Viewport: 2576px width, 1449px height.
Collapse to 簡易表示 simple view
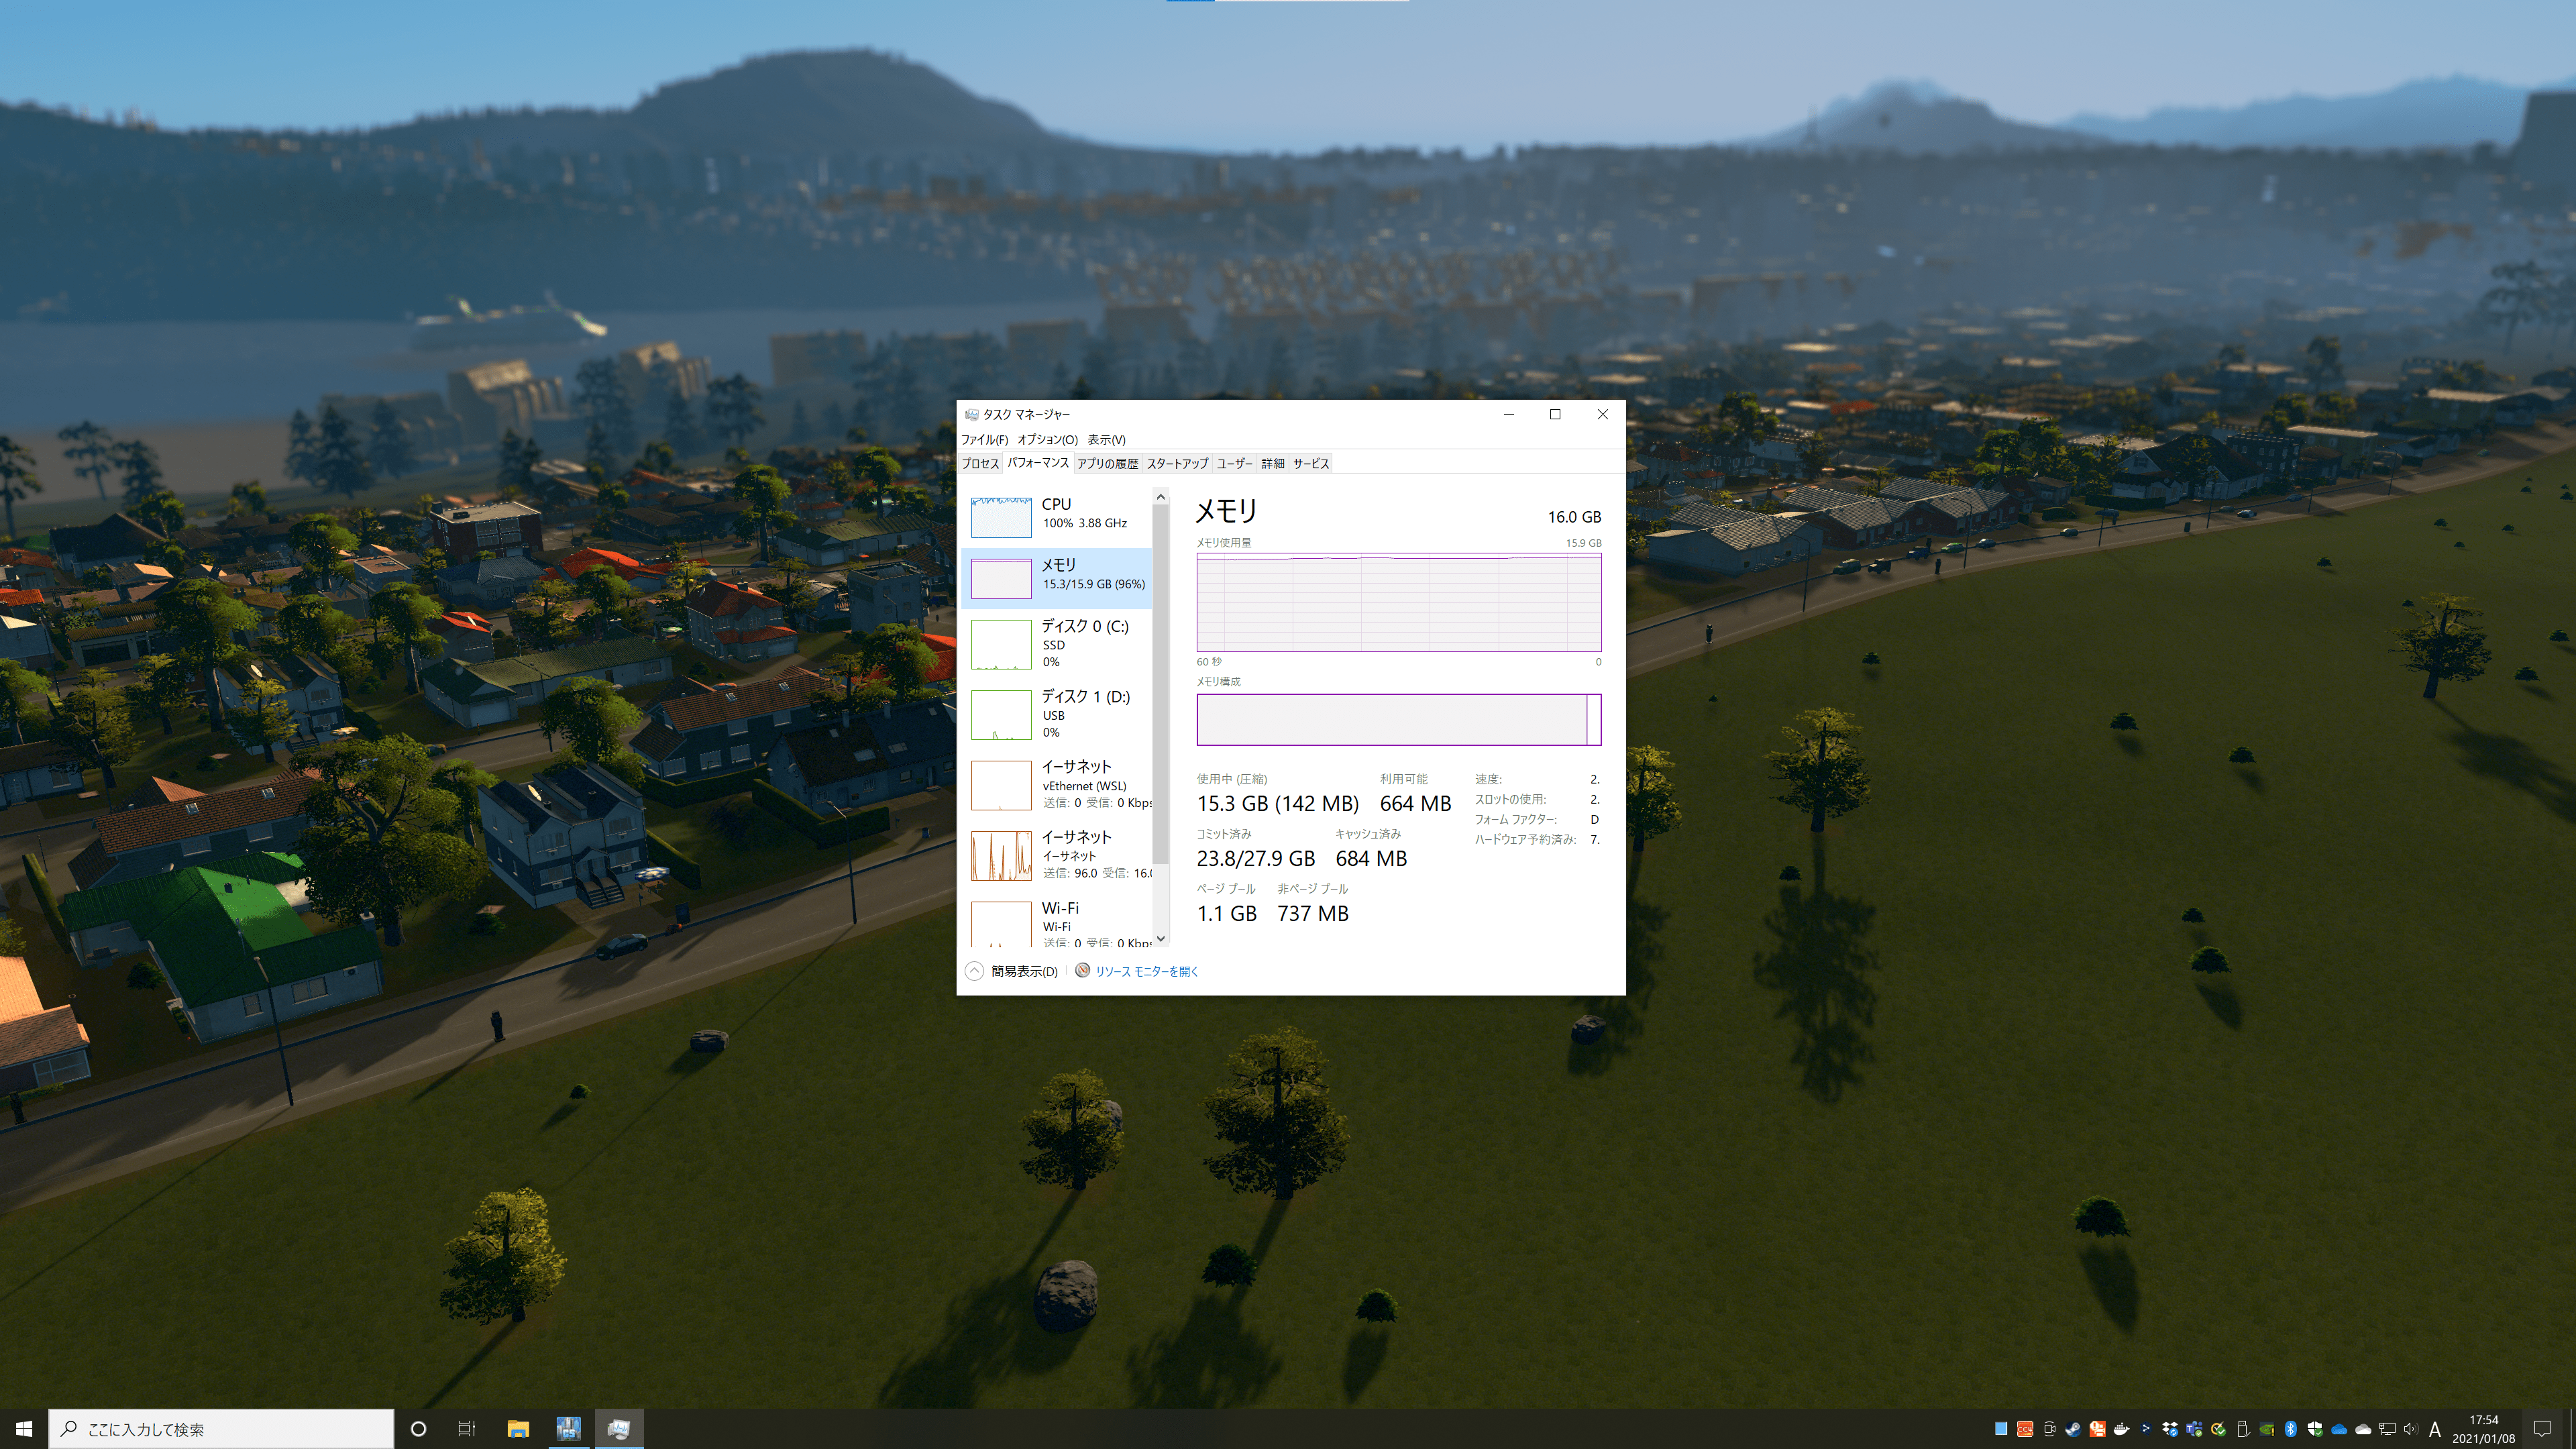pyautogui.click(x=1012, y=971)
